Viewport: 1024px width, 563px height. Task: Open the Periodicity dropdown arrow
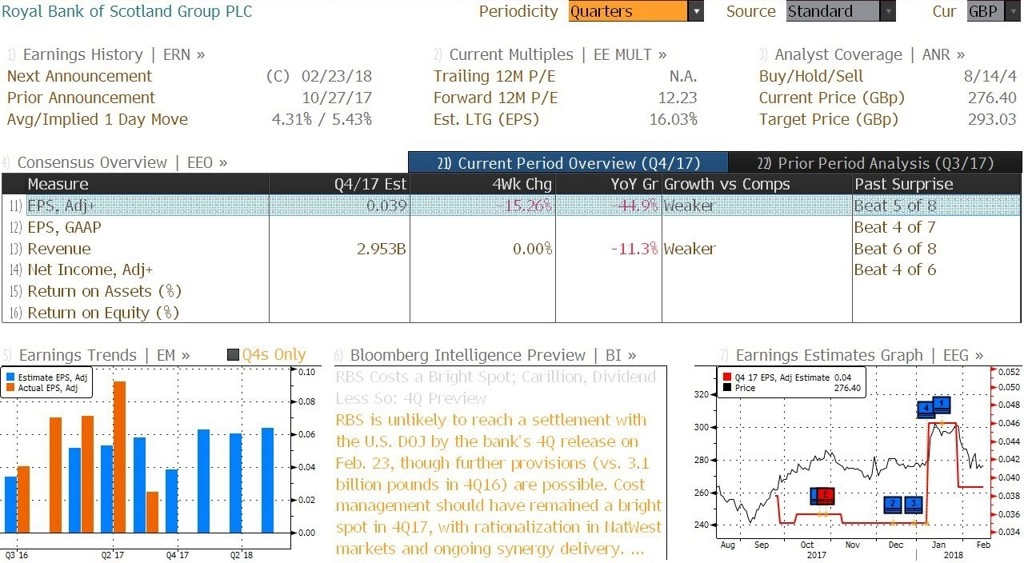696,11
